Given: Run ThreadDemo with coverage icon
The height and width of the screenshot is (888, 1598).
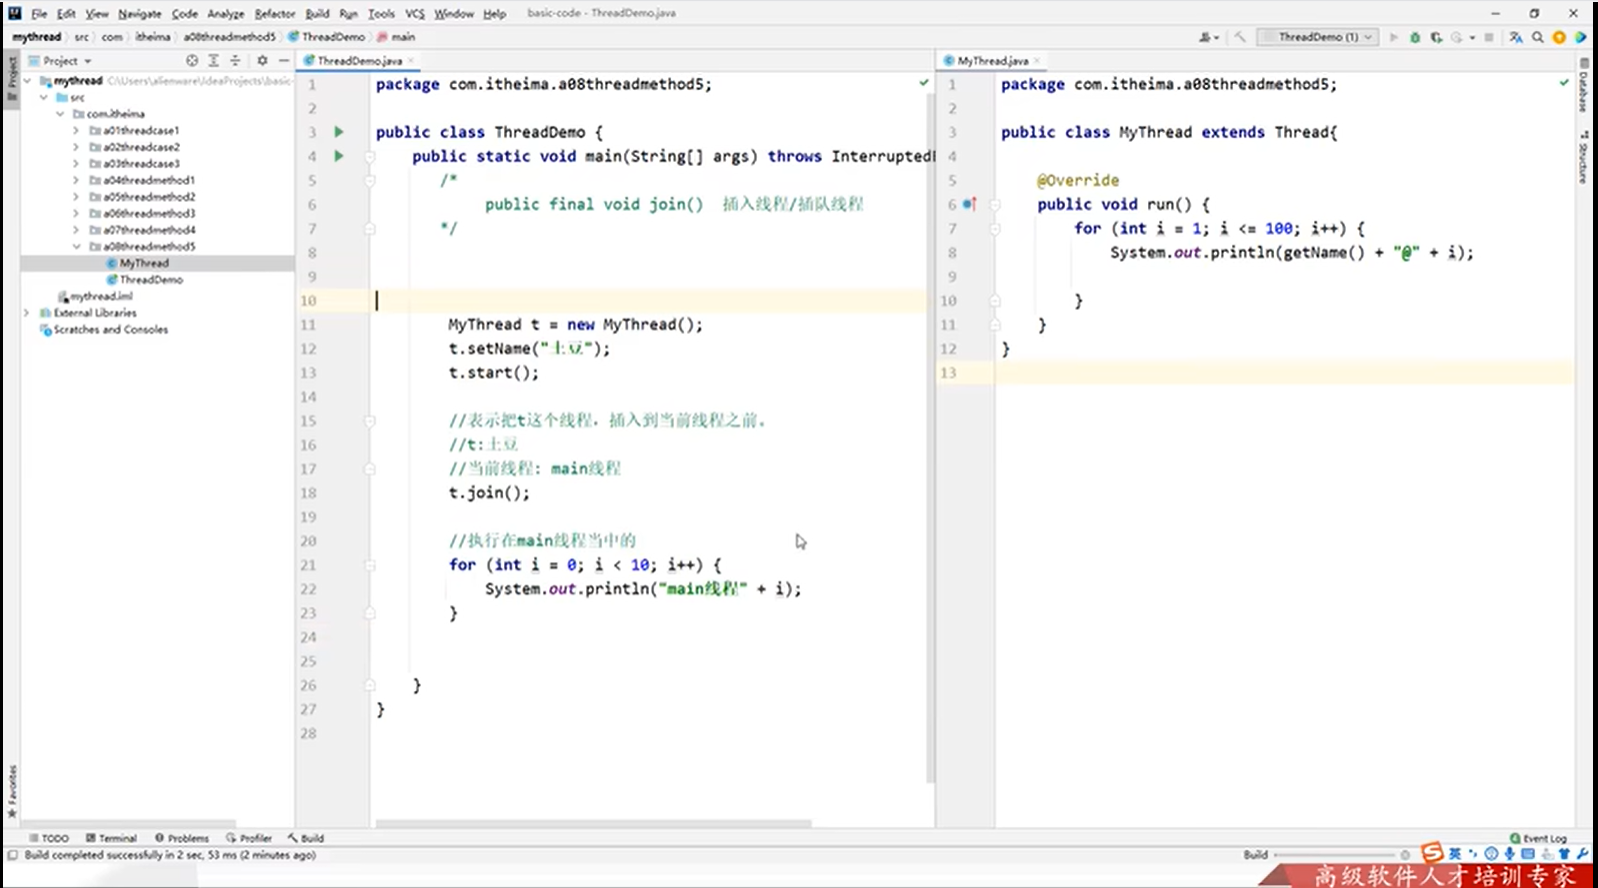Looking at the screenshot, I should pyautogui.click(x=1436, y=37).
